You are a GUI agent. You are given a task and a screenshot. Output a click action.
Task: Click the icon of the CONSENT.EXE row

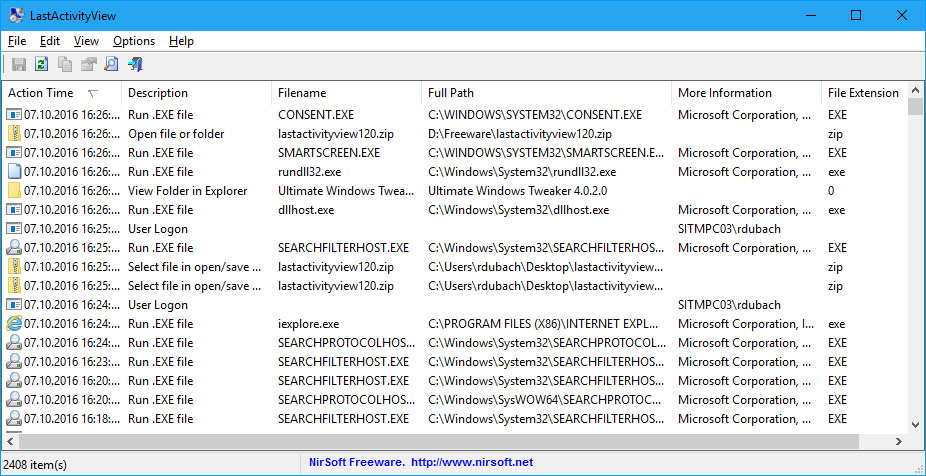(14, 115)
